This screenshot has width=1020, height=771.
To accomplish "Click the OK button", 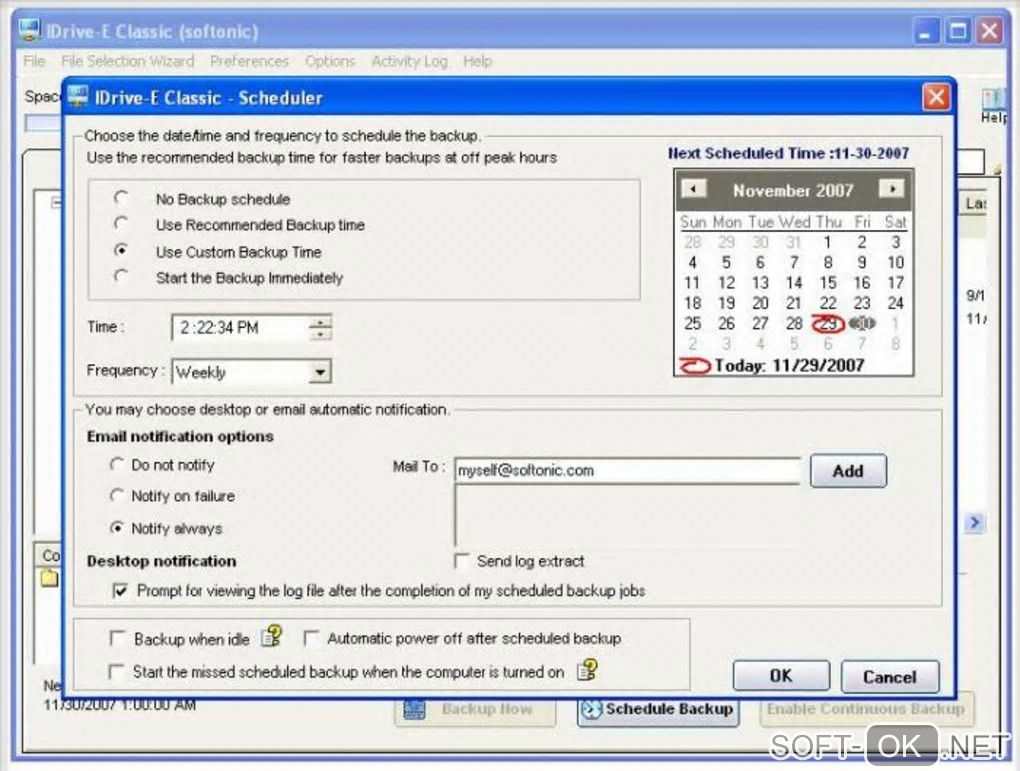I will (781, 677).
